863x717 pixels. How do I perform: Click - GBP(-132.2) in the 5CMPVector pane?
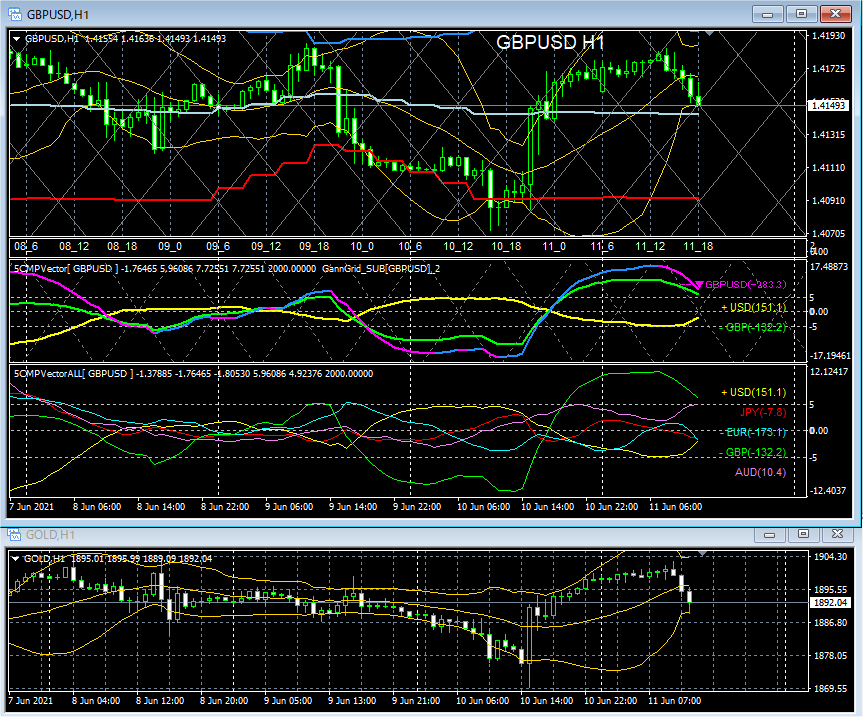click(x=753, y=327)
